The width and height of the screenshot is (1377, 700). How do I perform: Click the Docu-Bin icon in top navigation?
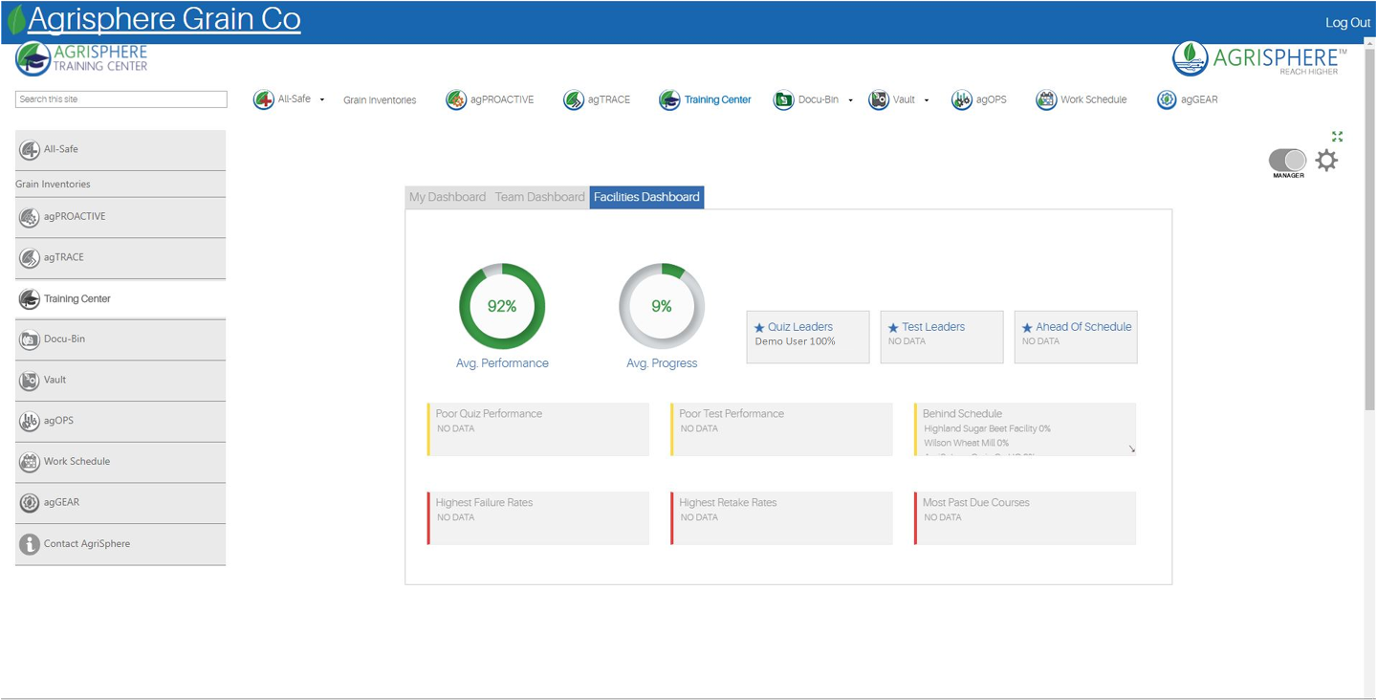tap(783, 100)
